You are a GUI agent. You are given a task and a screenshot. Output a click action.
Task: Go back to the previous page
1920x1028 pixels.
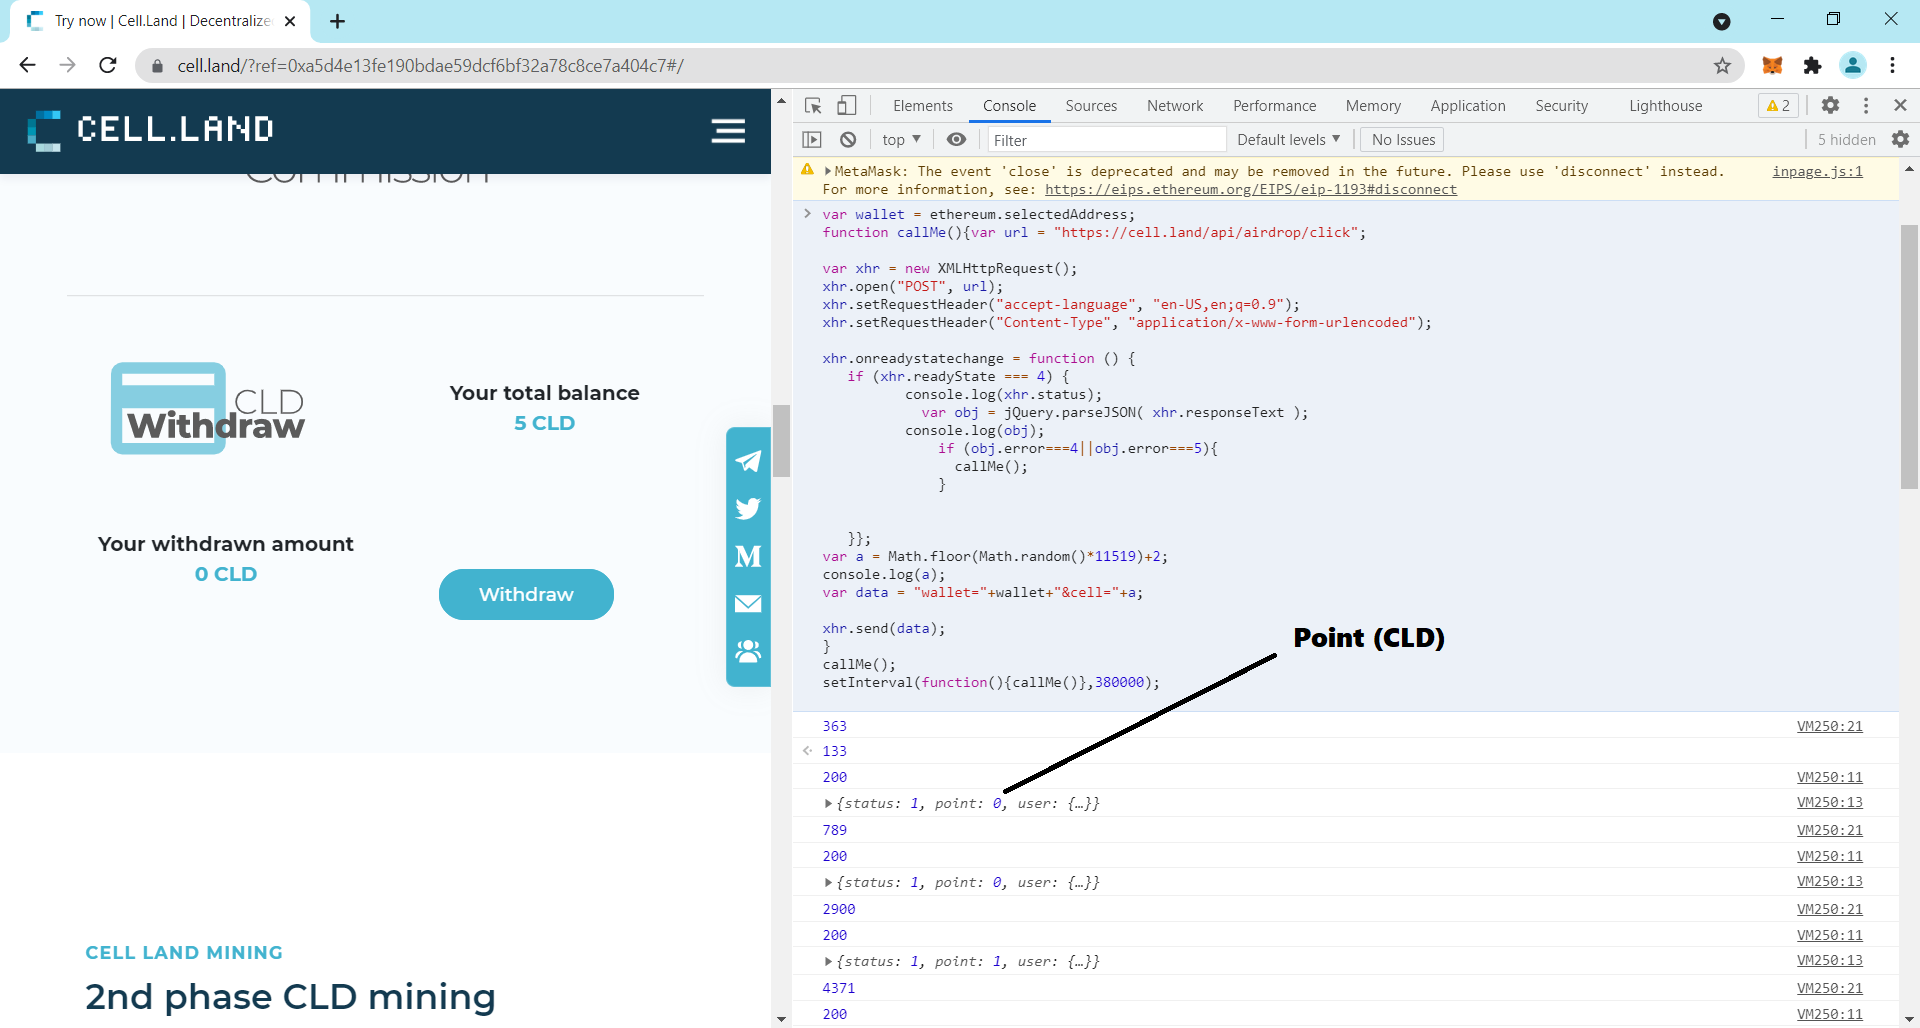(x=28, y=66)
